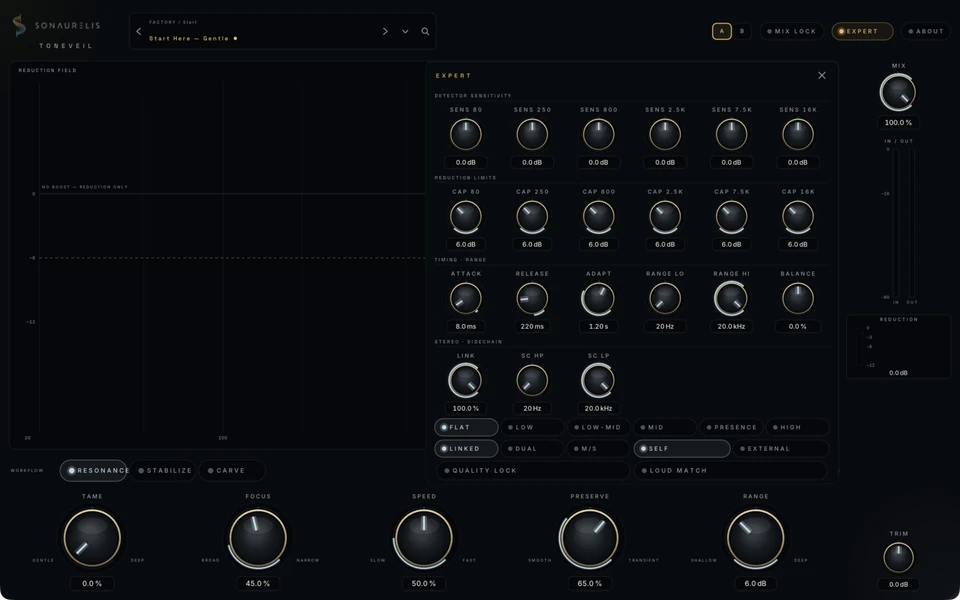This screenshot has width=960, height=600.
Task: Select Dual stereo mode
Action: [533, 449]
